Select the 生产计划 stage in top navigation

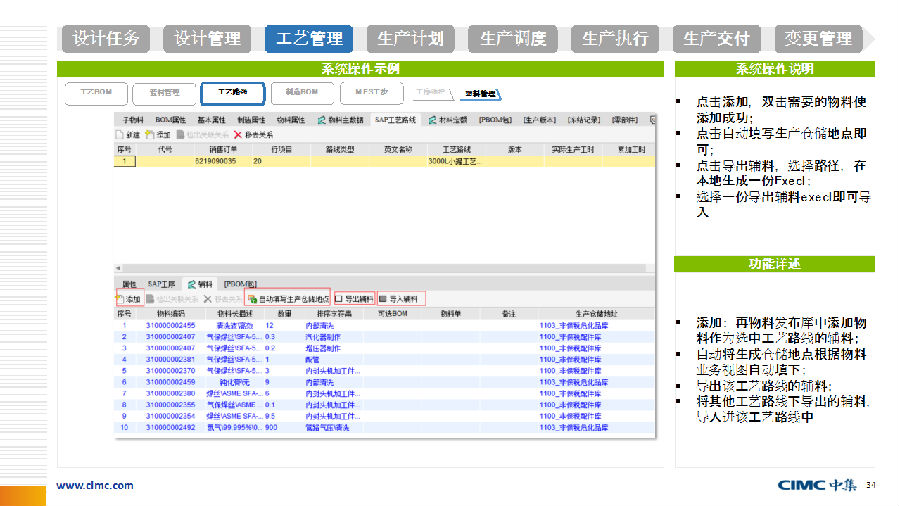click(x=410, y=39)
